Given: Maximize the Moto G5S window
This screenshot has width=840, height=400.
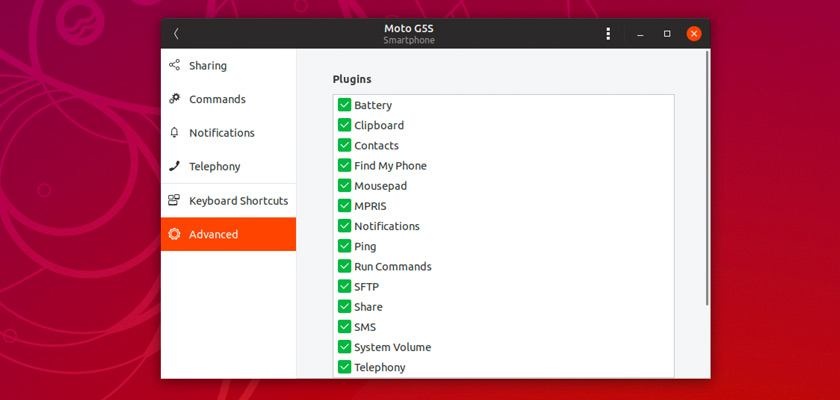Looking at the screenshot, I should click(667, 34).
